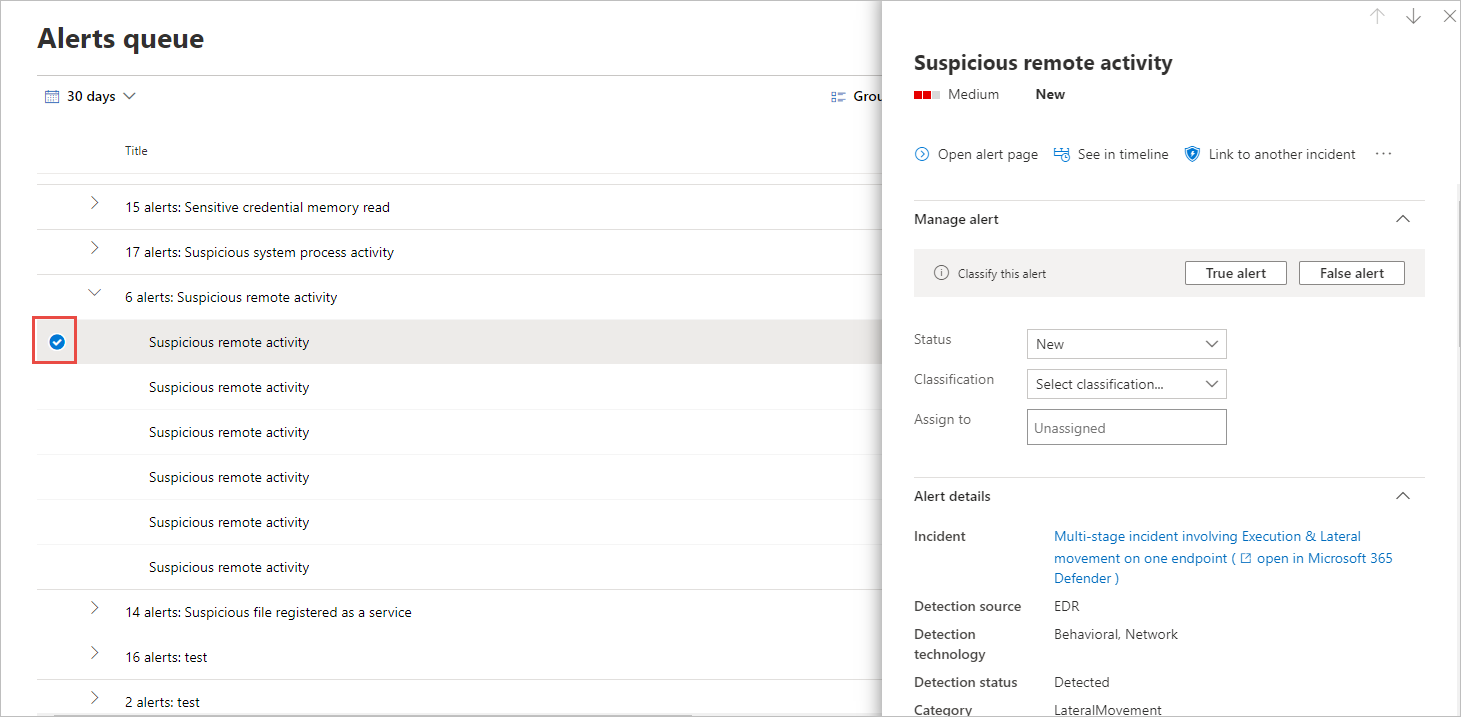Uncheck the selected Suspicious remote activity alert

pyautogui.click(x=57, y=342)
